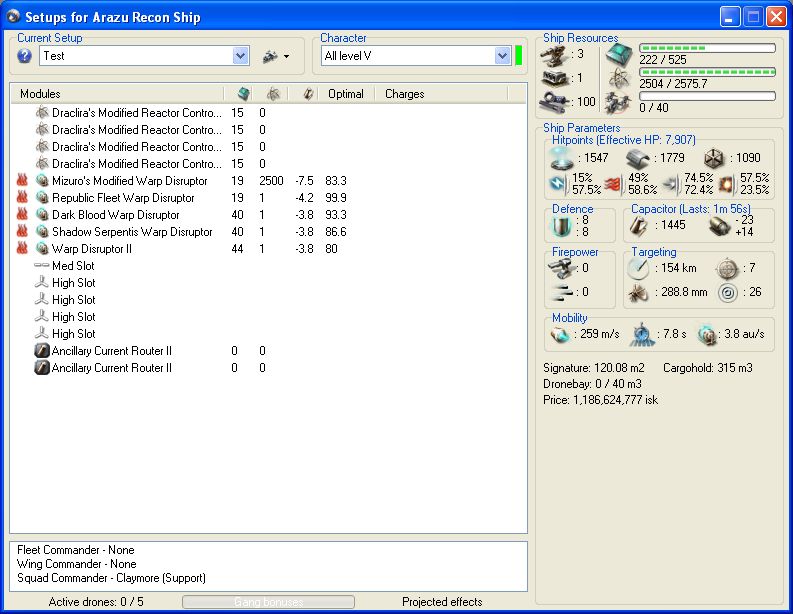The height and width of the screenshot is (614, 793).
Task: Select the first empty High Slot row
Action: click(268, 283)
